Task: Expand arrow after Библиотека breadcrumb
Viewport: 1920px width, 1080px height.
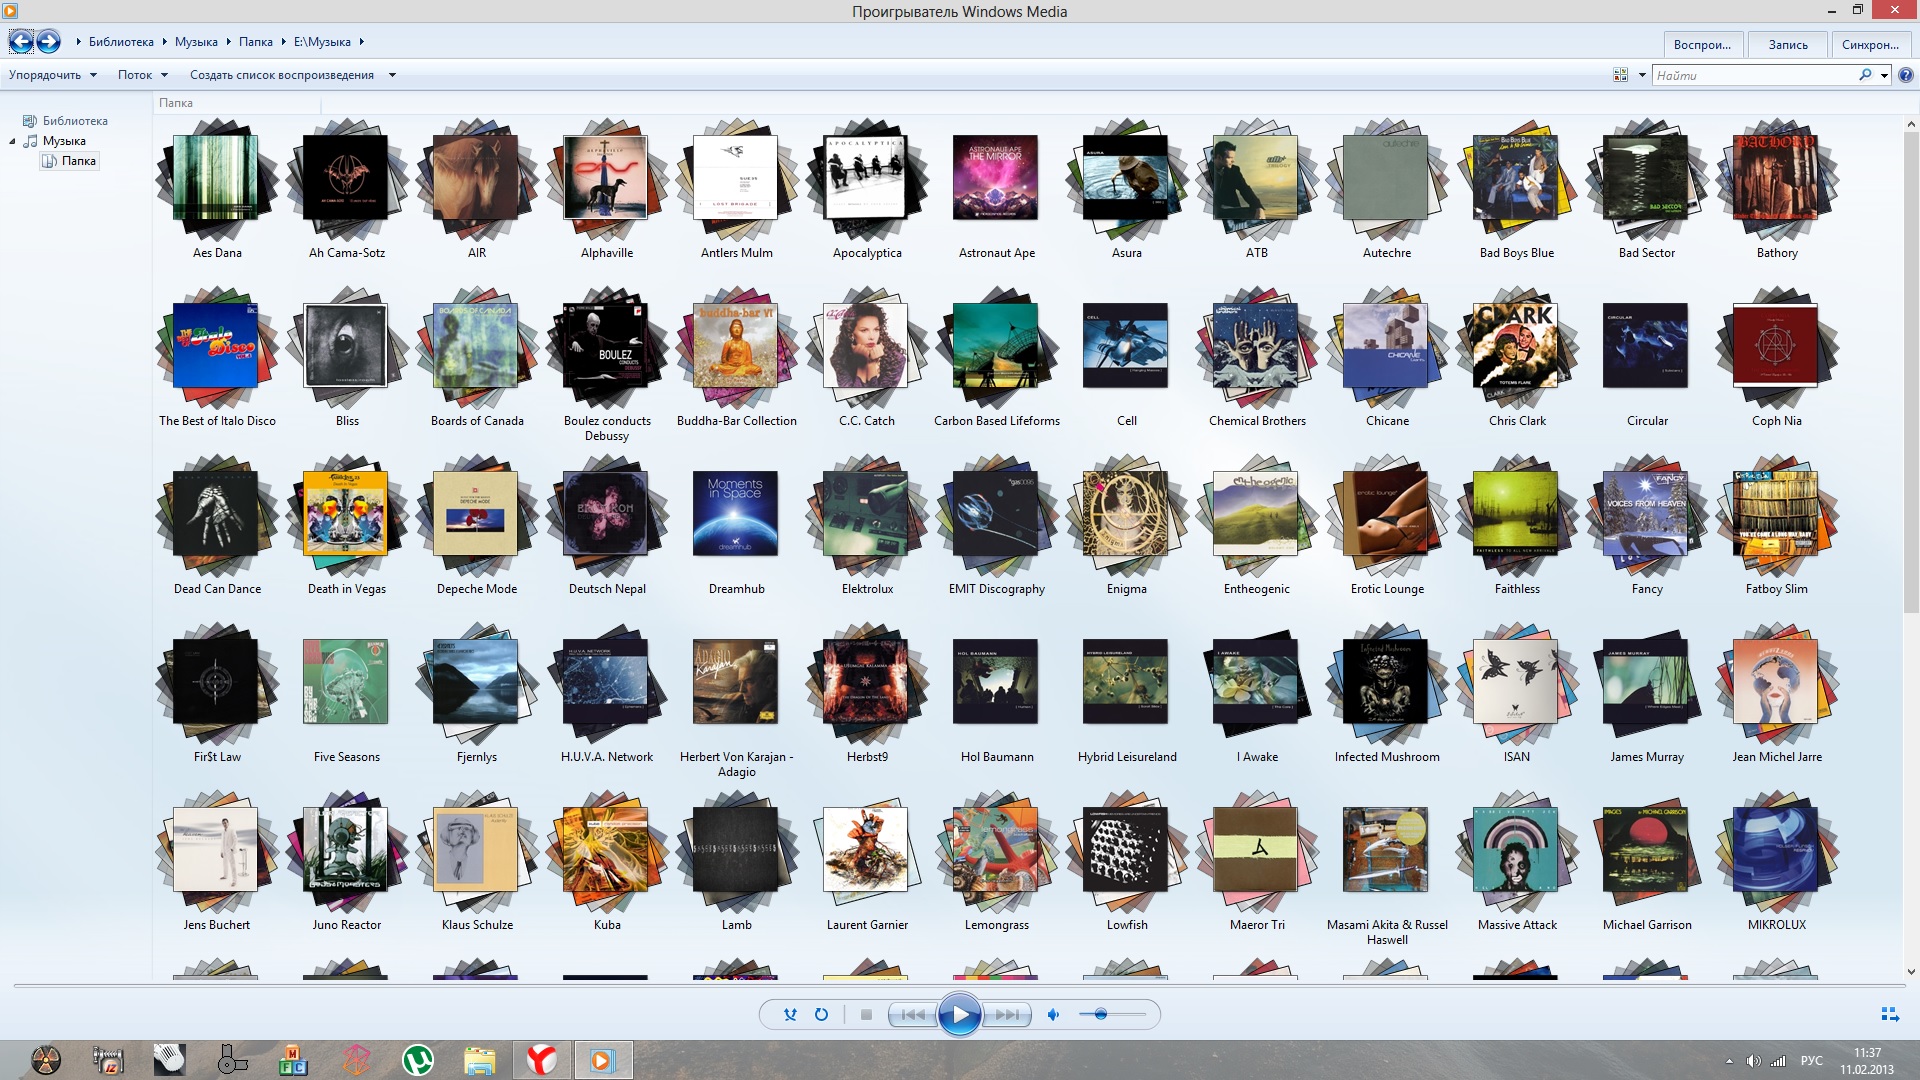Action: pyautogui.click(x=164, y=42)
